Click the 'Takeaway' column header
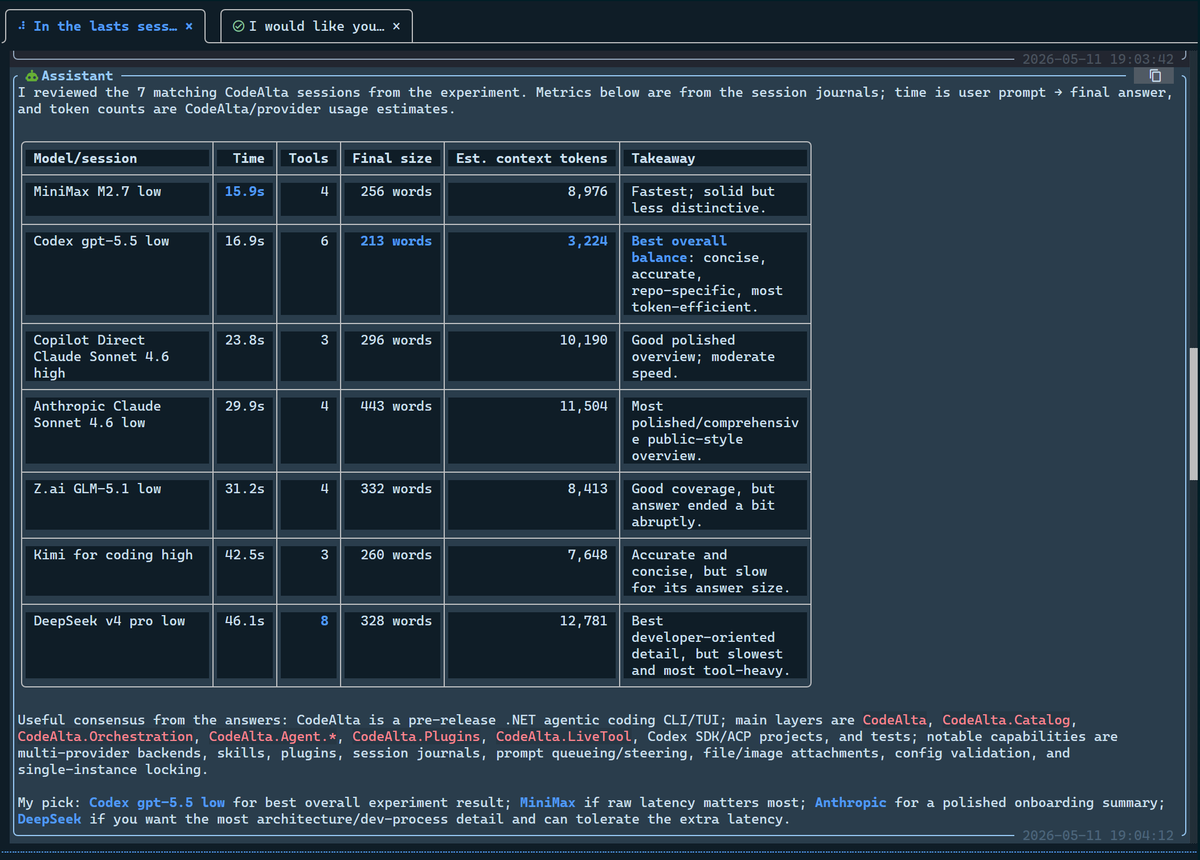This screenshot has width=1200, height=860. point(714,158)
